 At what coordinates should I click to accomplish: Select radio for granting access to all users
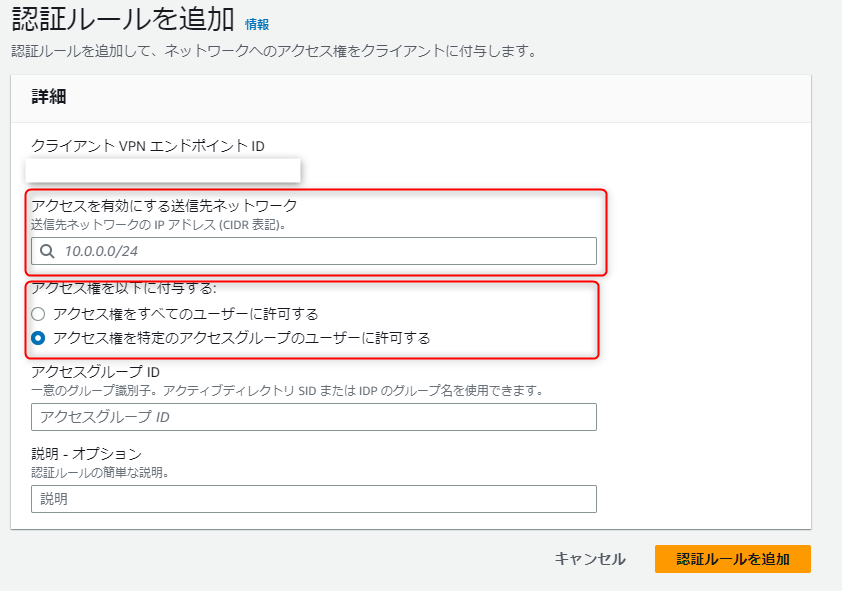click(38, 313)
